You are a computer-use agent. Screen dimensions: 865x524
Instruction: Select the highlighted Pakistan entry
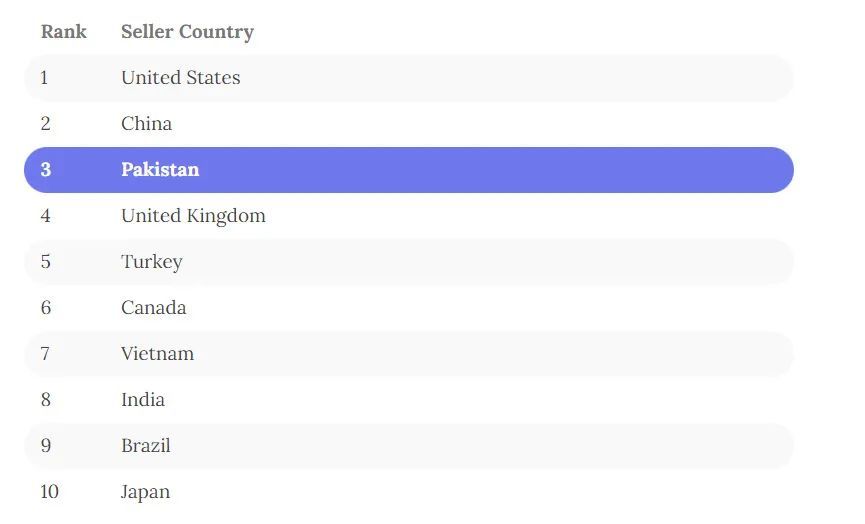[160, 170]
